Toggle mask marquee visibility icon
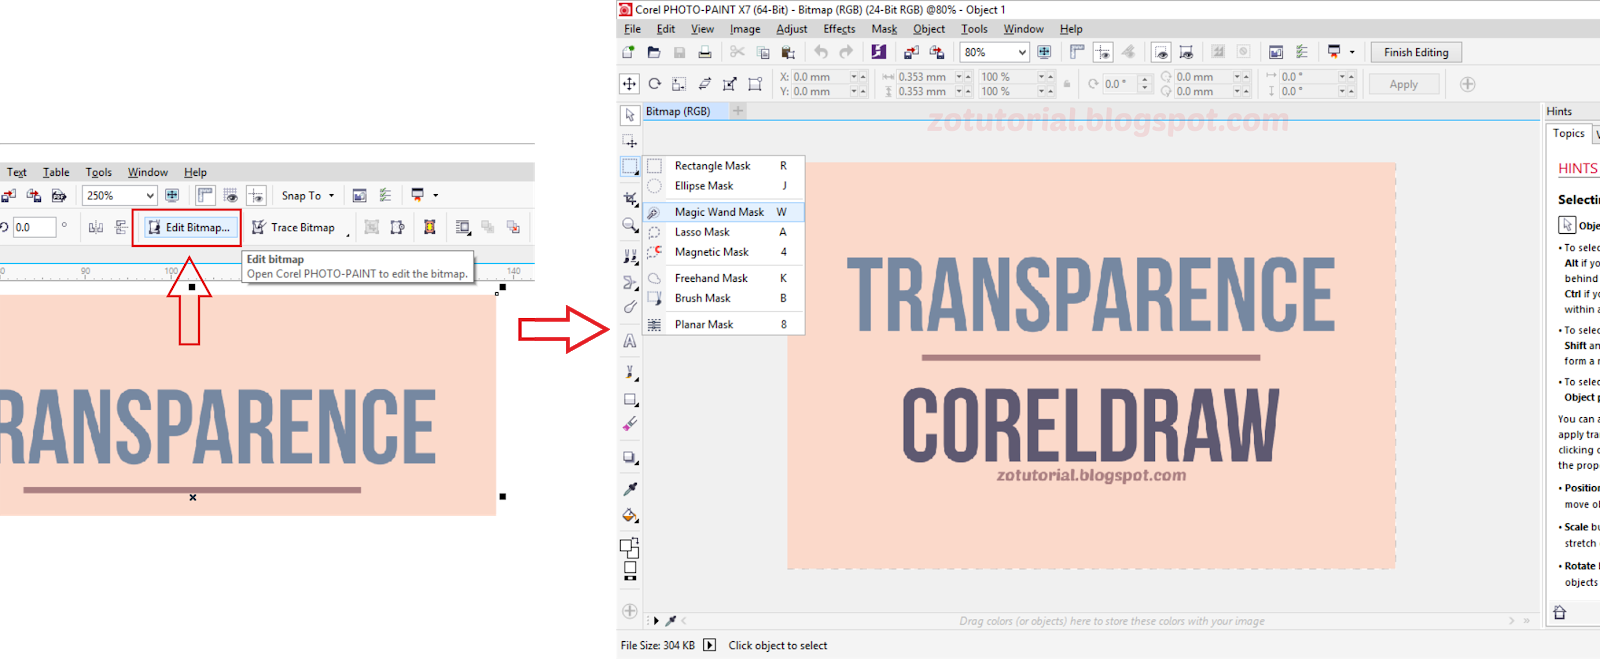Screen dimensions: 1600x659 coord(1161,52)
